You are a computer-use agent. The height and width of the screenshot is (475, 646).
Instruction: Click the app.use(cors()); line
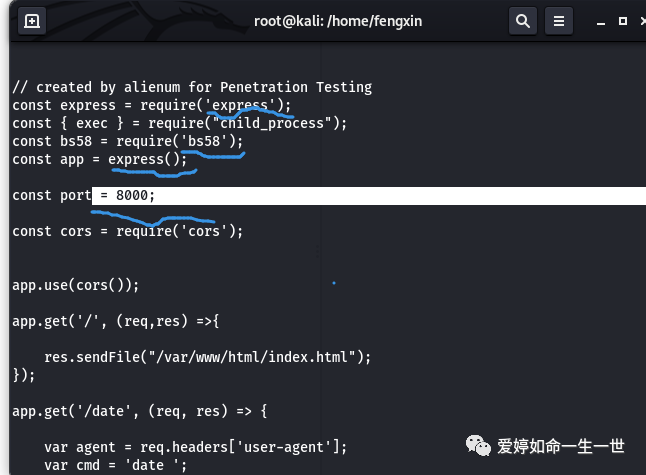tap(76, 285)
